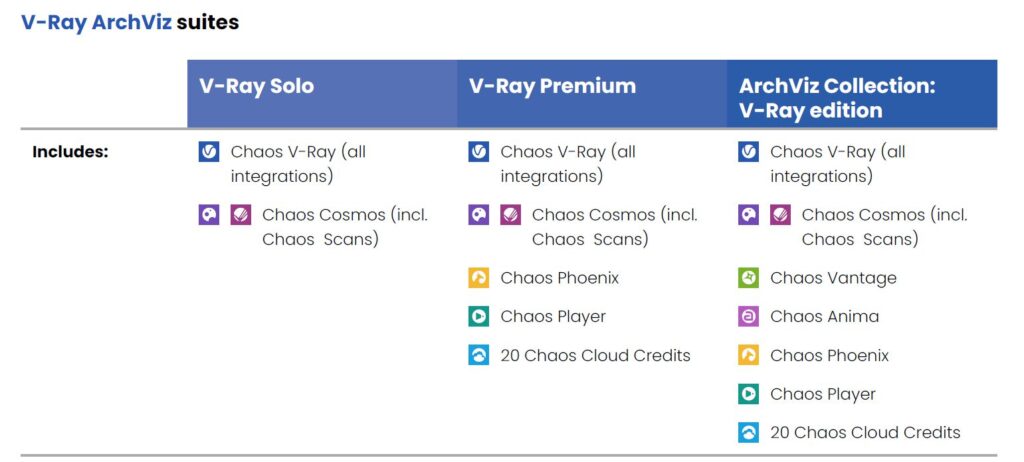Image resolution: width=1024 pixels, height=462 pixels.
Task: Click 20 Chaos Cloud Credits under V-Ray Premium
Action: [x=596, y=355]
